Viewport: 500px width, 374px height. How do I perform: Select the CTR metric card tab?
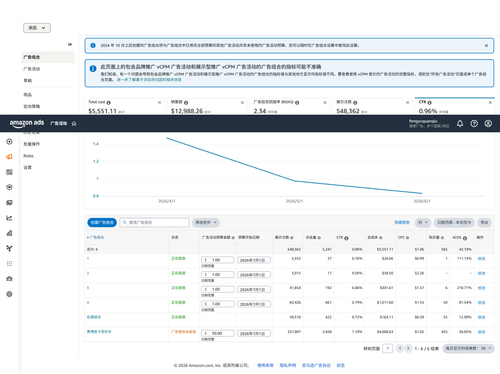pos(455,106)
